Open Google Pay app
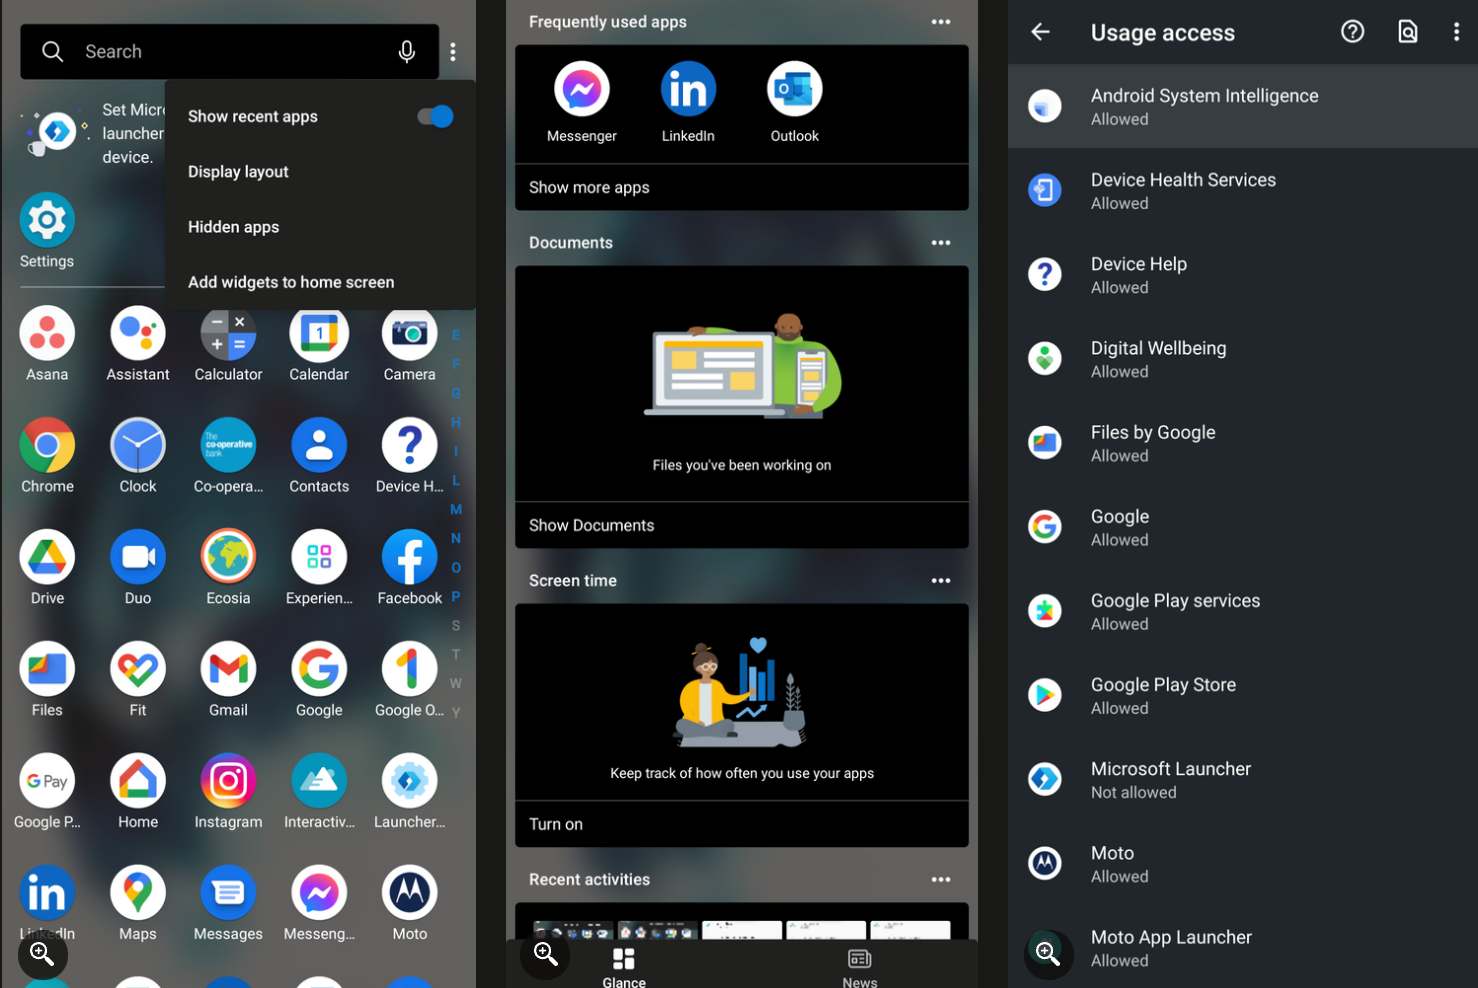 [x=47, y=792]
